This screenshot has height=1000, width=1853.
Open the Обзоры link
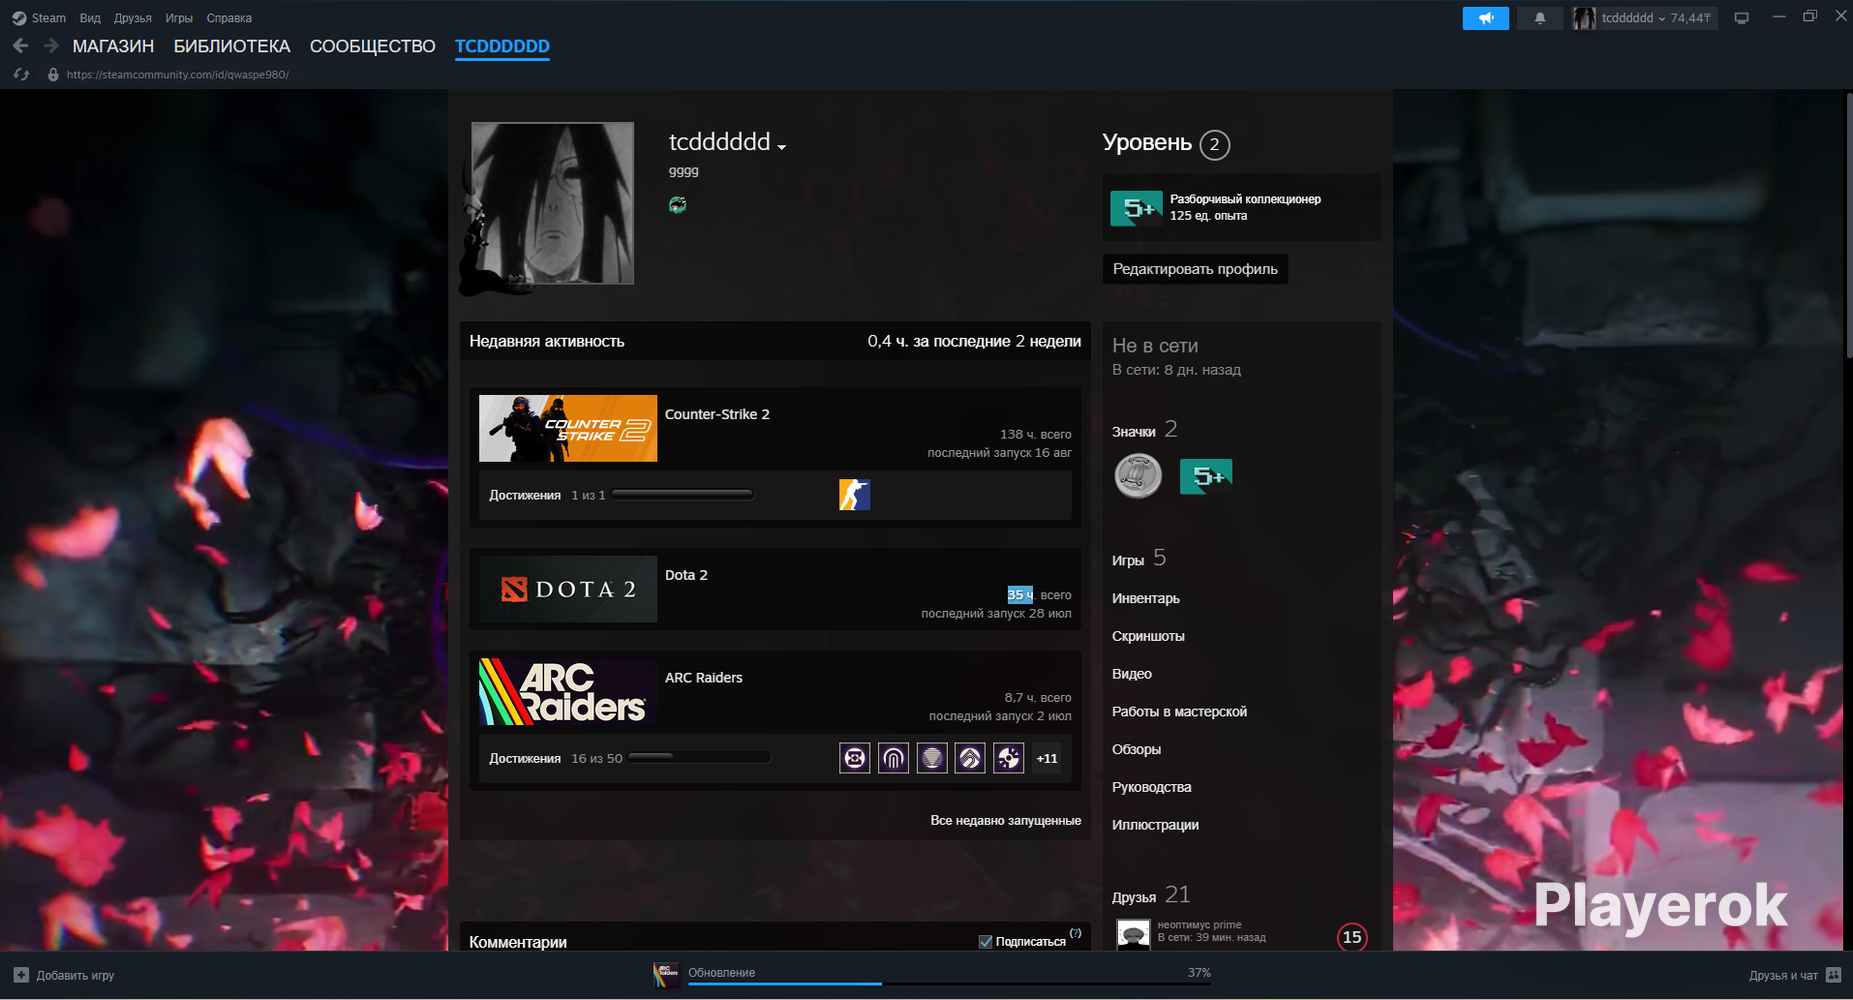1136,749
